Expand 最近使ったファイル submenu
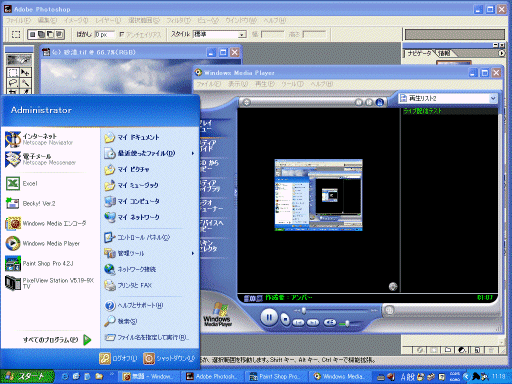The width and height of the screenshot is (512, 384). 149,153
